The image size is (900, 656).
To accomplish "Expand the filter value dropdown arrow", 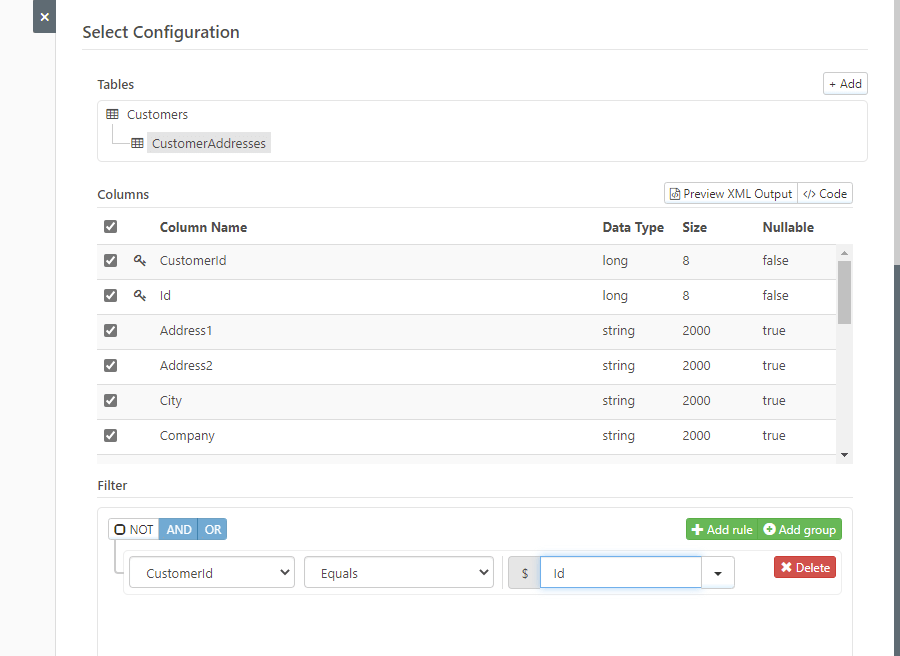I will 718,573.
